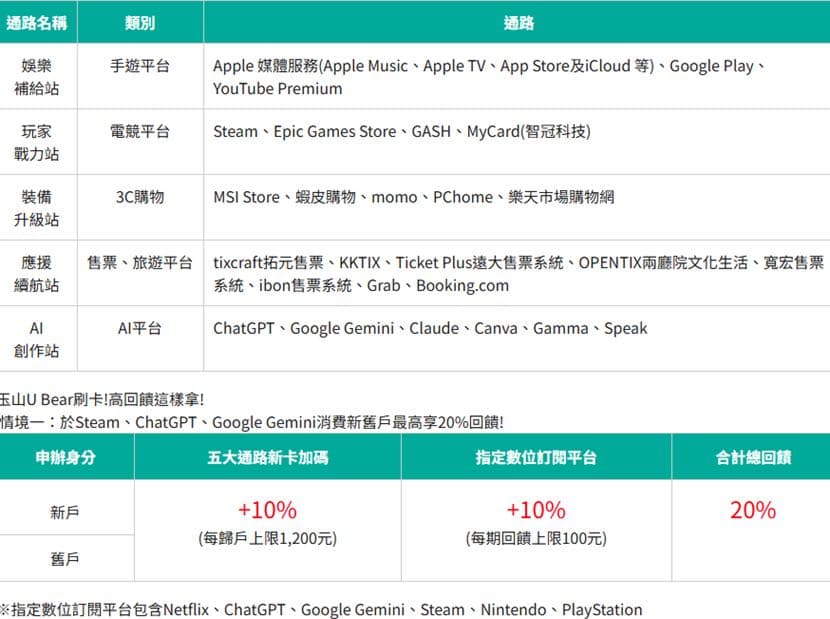Click the 通路名稱 column header

click(37, 23)
